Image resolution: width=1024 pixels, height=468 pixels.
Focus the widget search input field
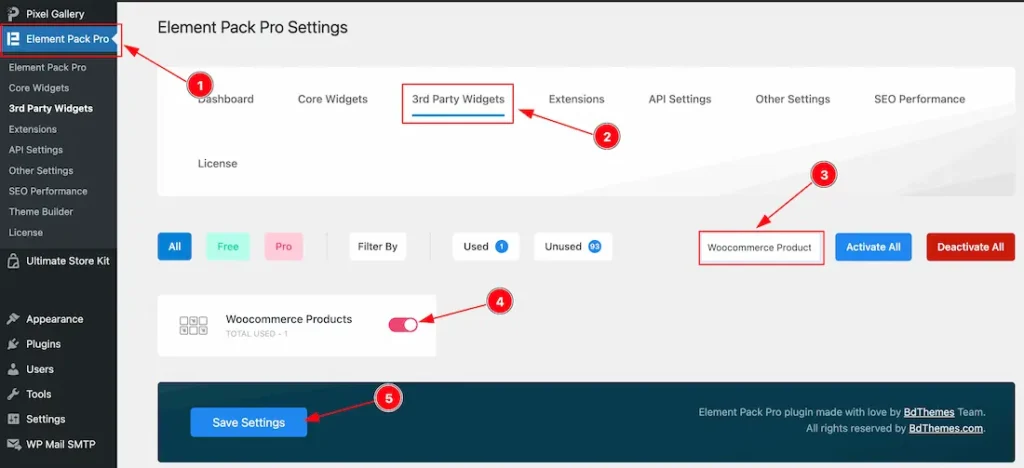(x=761, y=247)
